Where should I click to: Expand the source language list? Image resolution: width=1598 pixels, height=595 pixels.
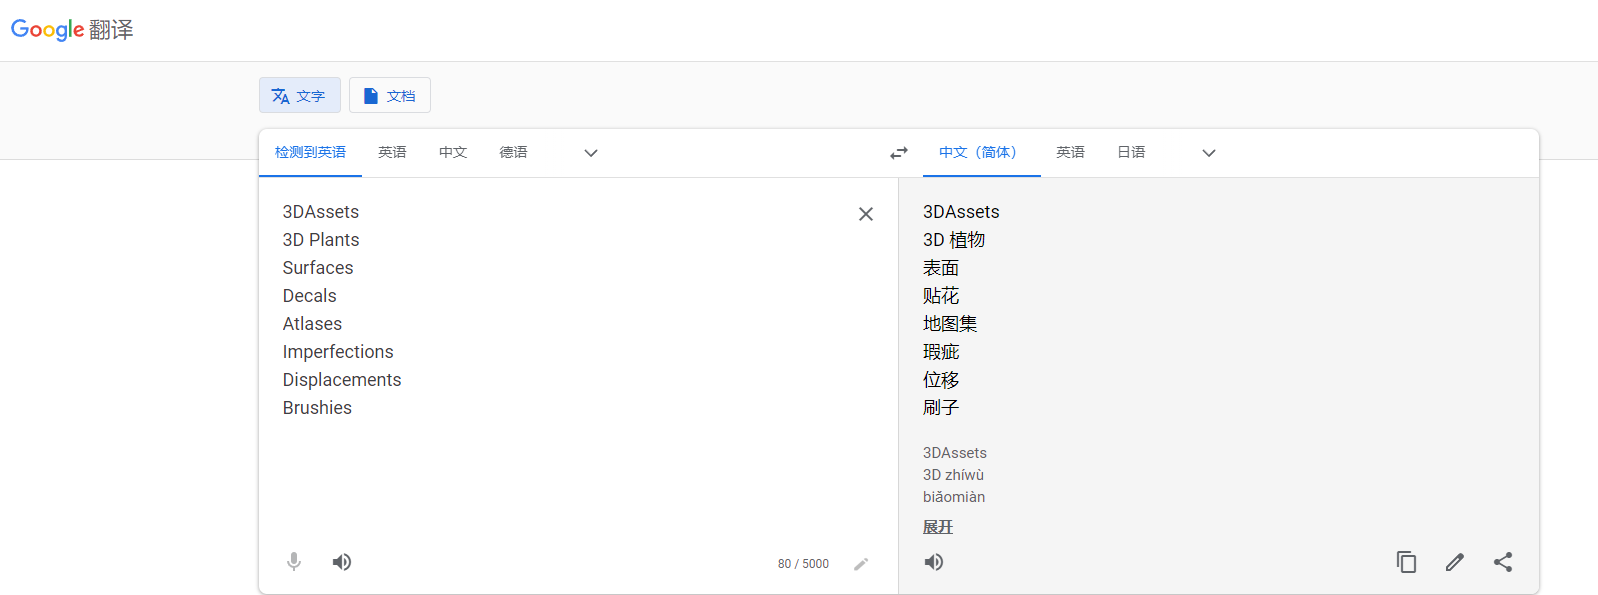[590, 153]
